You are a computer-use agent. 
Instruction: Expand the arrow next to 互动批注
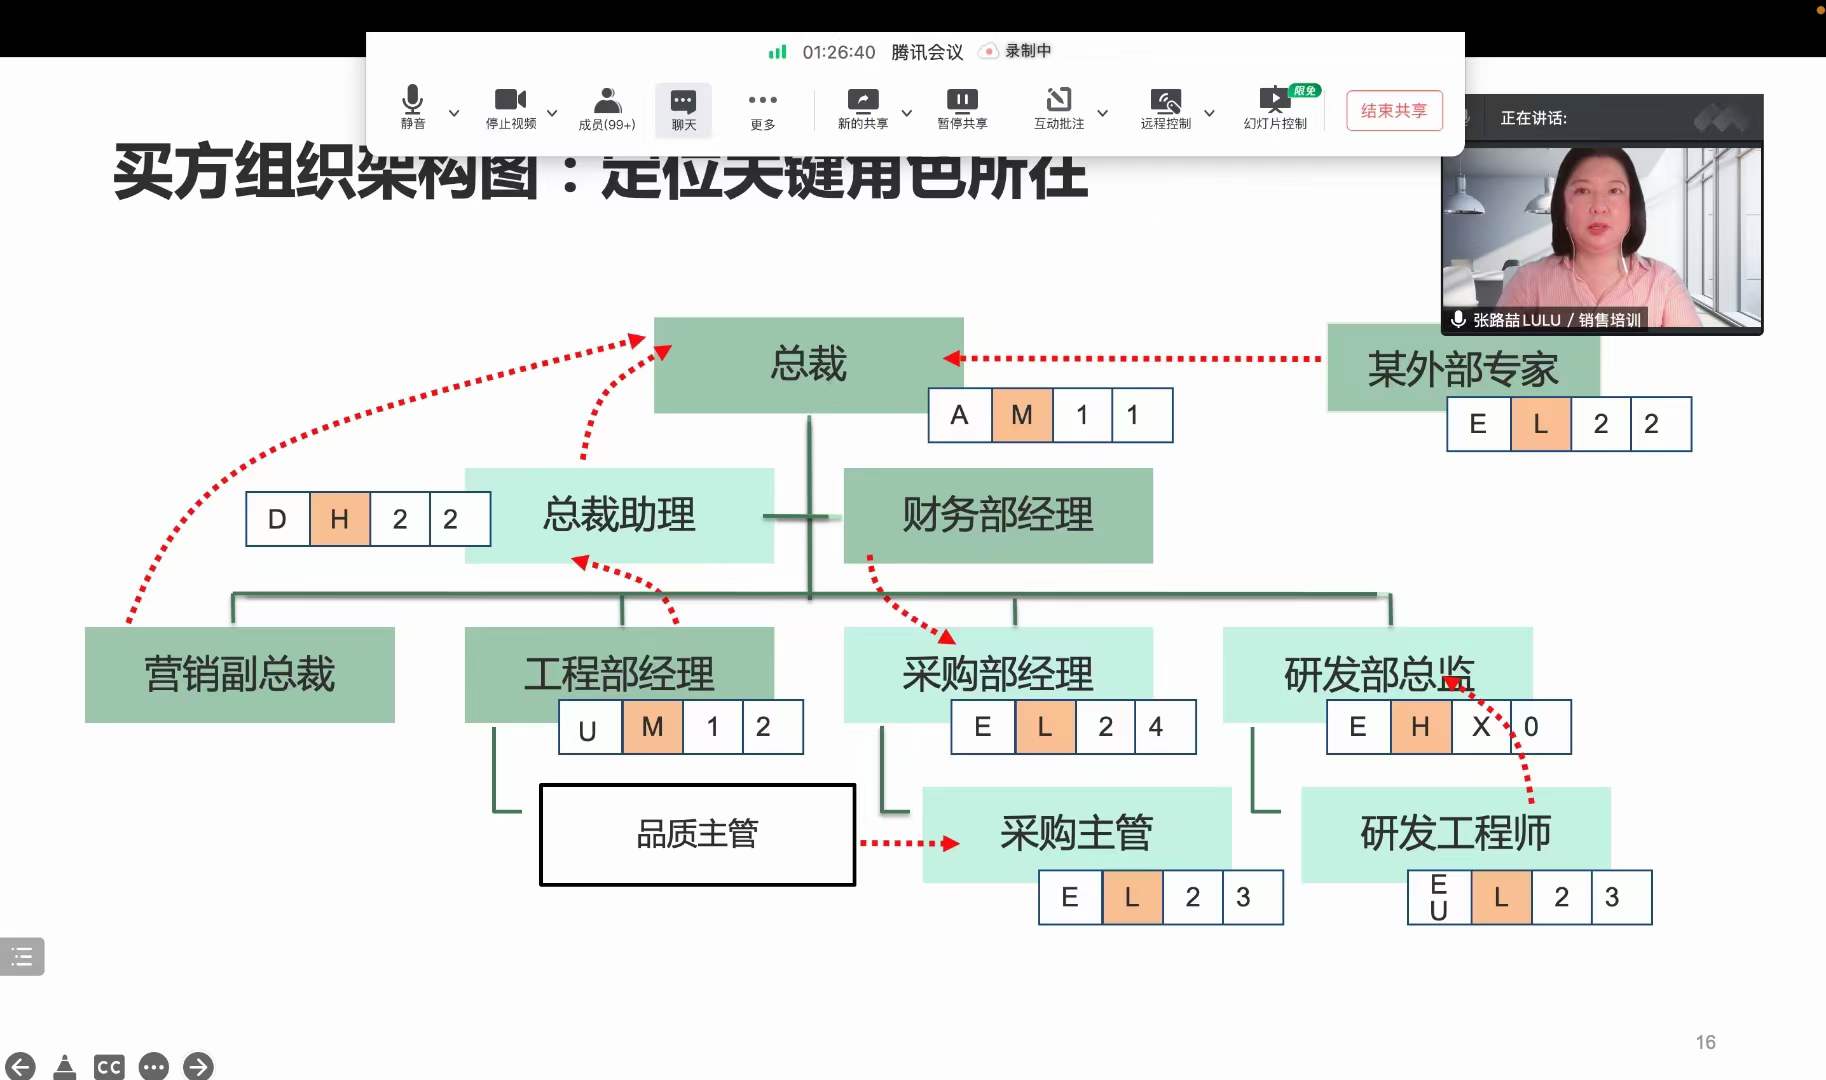(x=1103, y=113)
